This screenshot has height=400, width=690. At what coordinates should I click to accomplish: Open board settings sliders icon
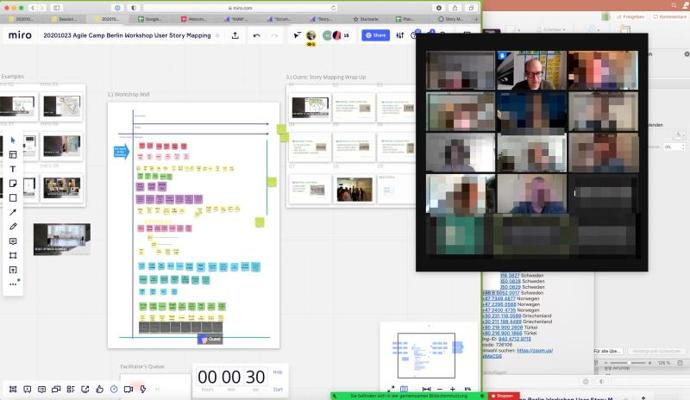pos(400,35)
